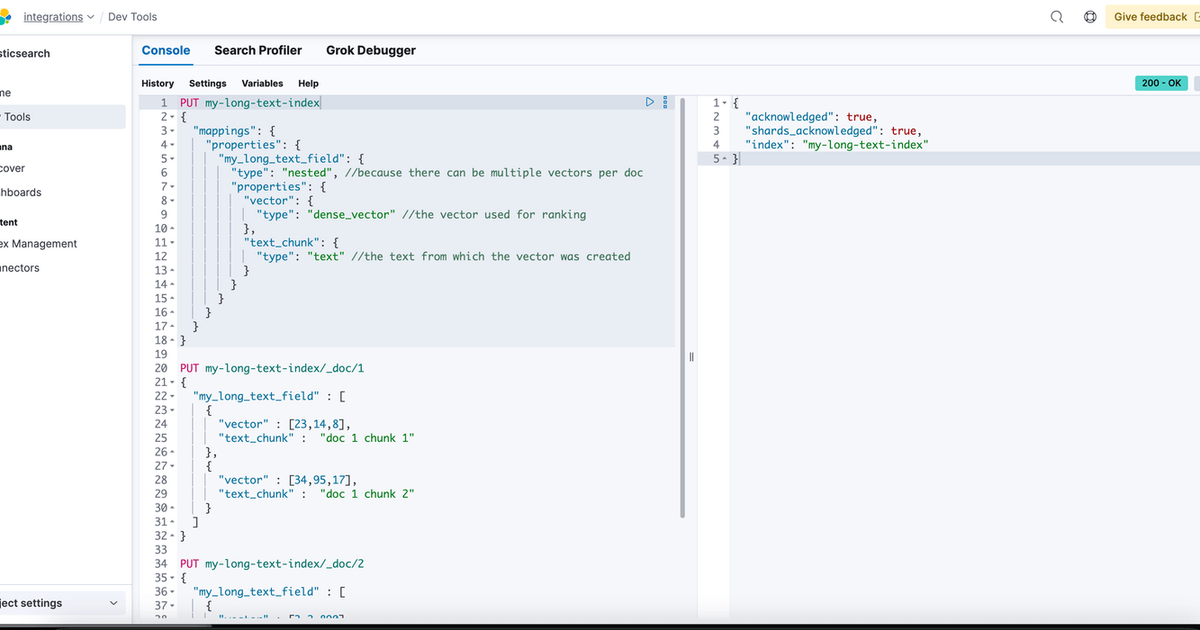Switch to the Search Profiler tab
This screenshot has width=1200, height=630.
[258, 50]
